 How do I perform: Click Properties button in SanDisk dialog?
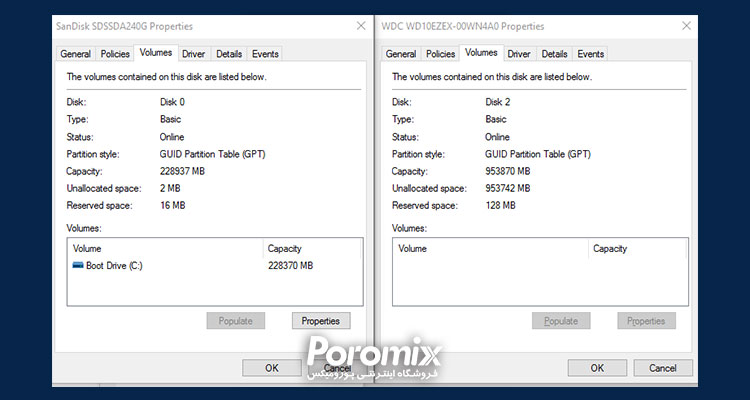click(x=321, y=321)
